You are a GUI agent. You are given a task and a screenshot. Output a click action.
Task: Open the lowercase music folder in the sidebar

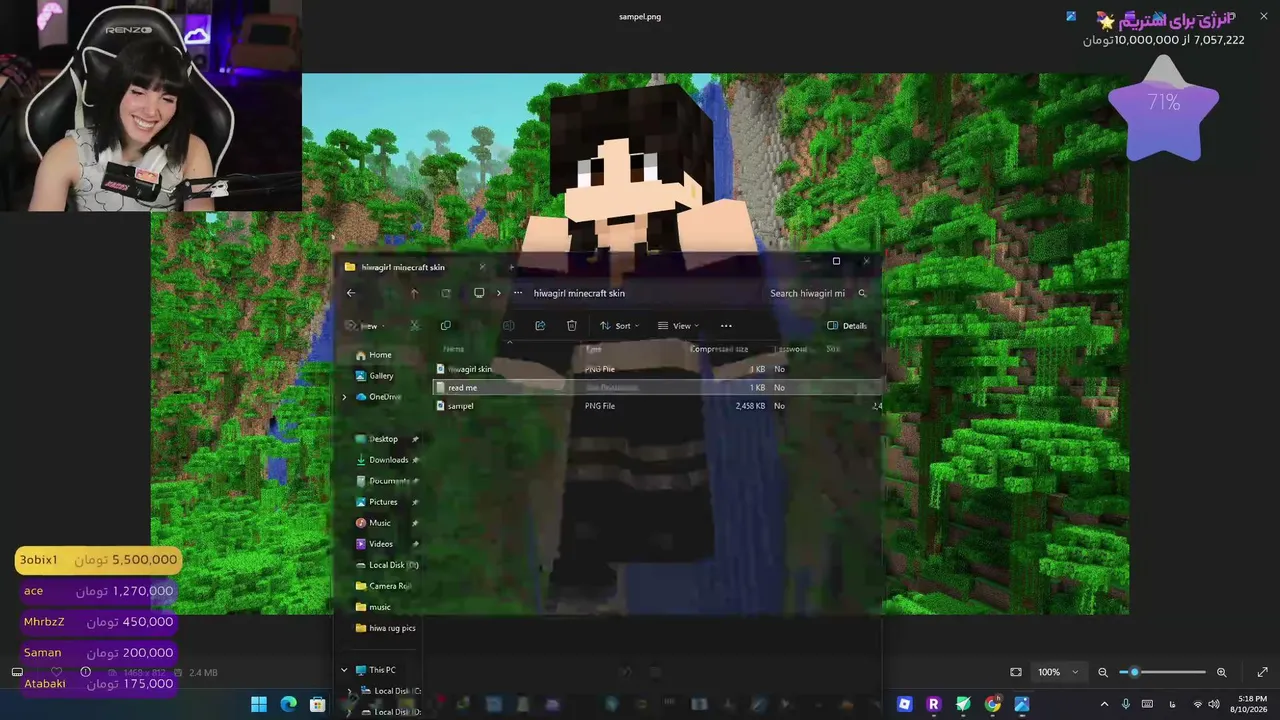373,607
